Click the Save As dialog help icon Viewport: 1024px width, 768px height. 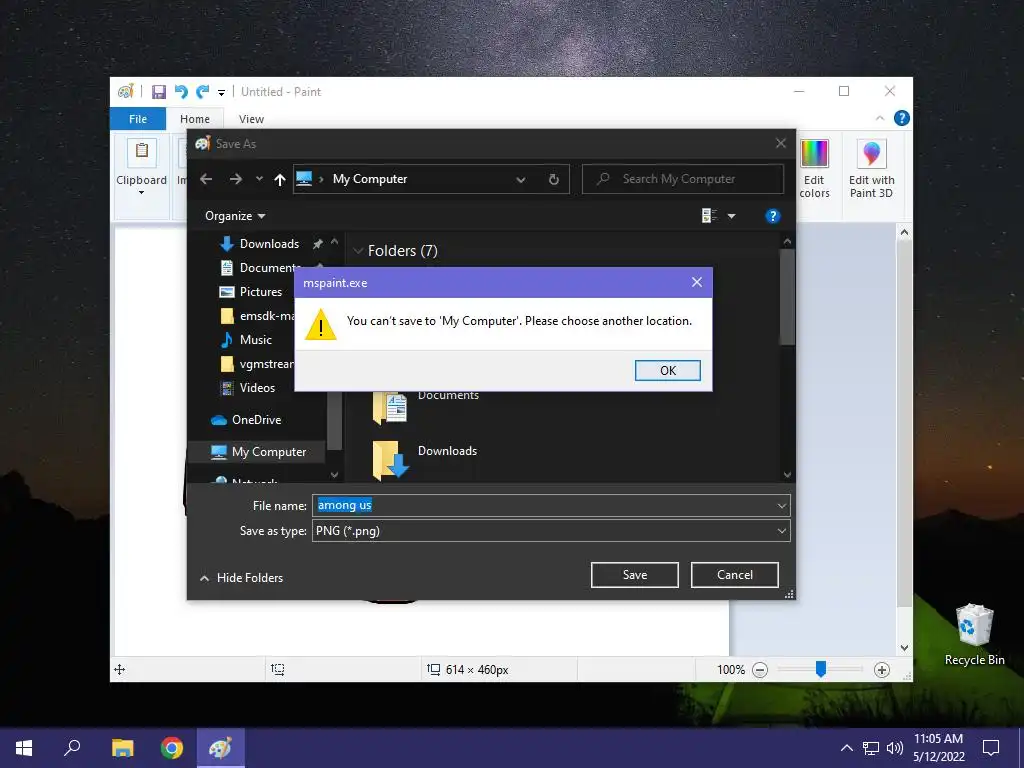[773, 216]
